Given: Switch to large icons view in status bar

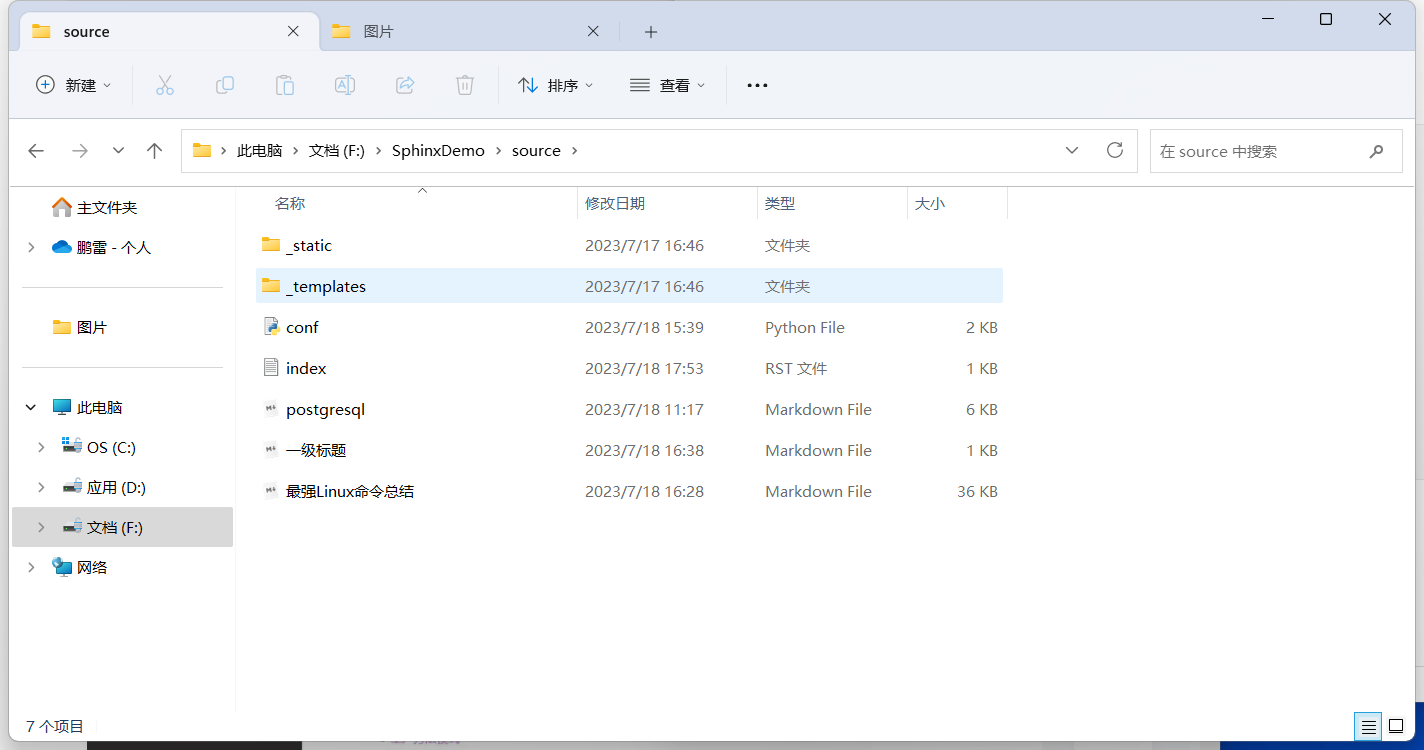Looking at the screenshot, I should pyautogui.click(x=1396, y=727).
